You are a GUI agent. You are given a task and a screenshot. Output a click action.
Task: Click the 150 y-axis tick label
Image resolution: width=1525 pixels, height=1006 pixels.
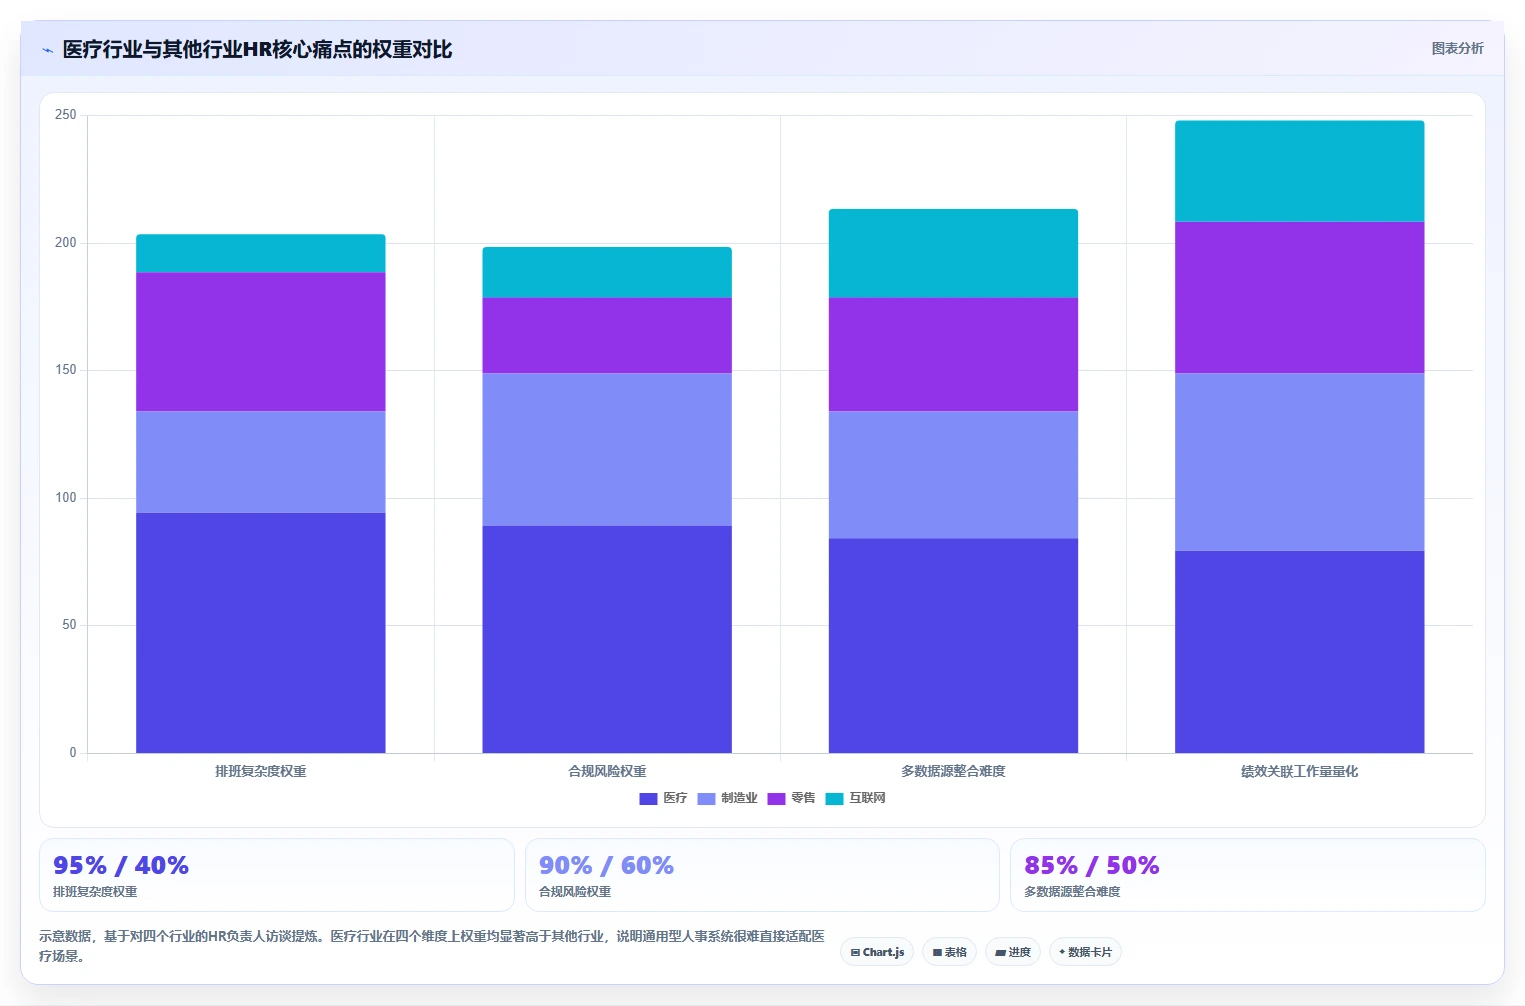tap(66, 370)
